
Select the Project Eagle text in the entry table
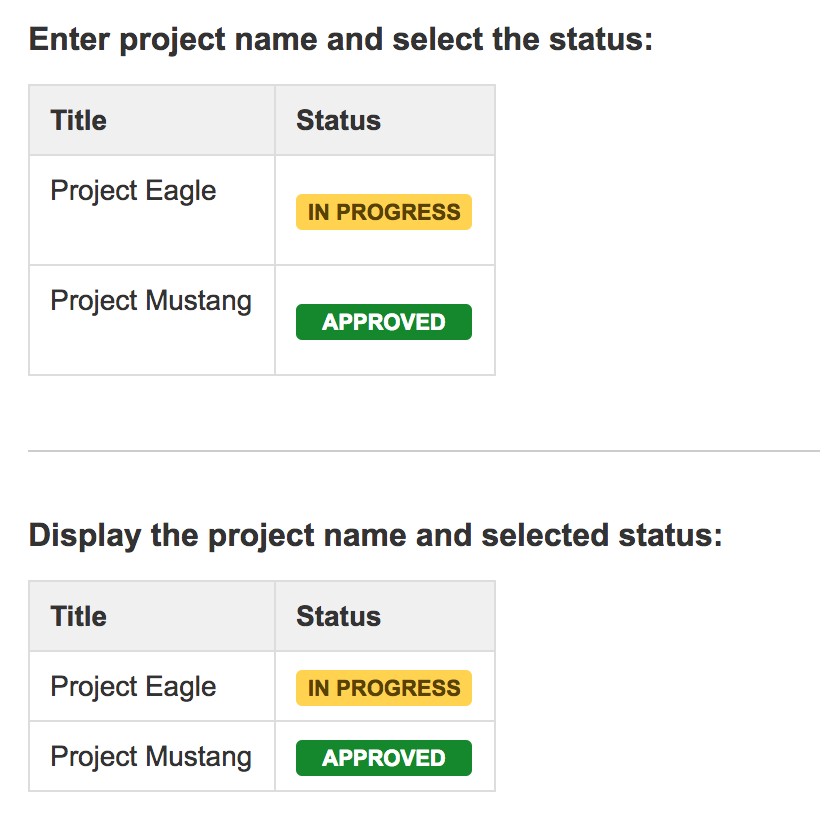point(133,191)
